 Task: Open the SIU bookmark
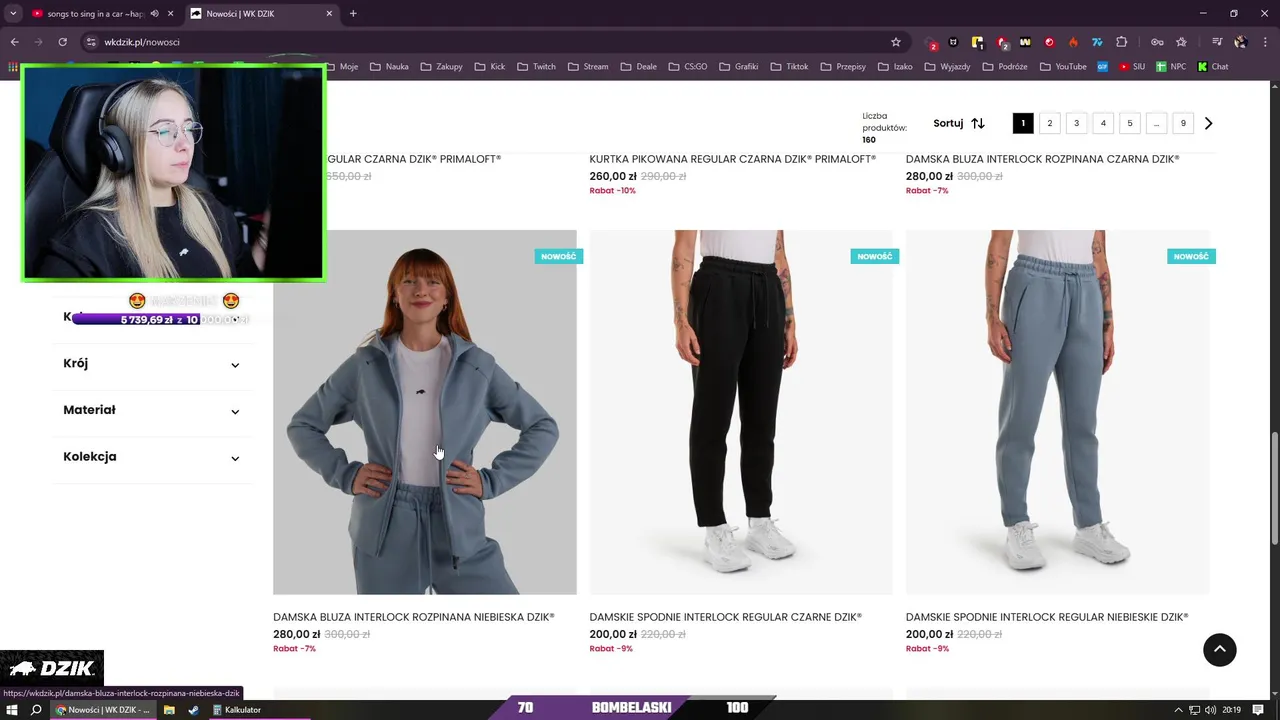point(1133,67)
